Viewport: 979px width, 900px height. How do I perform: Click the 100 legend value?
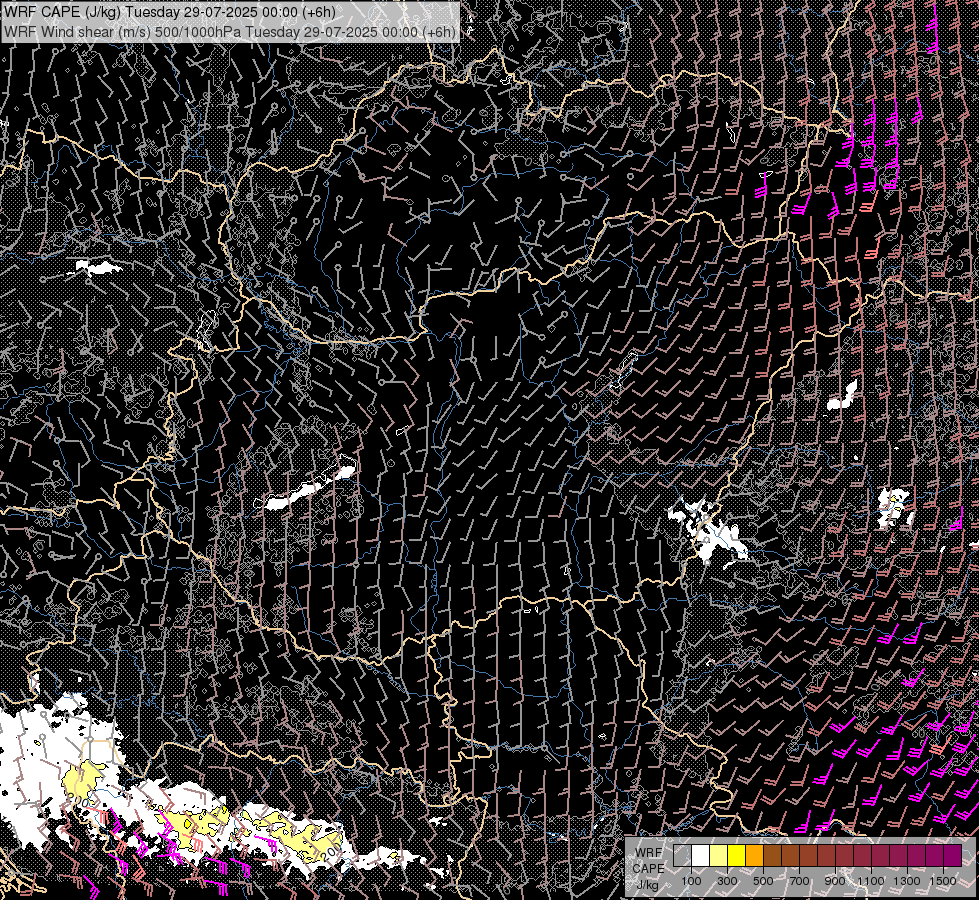(x=691, y=881)
